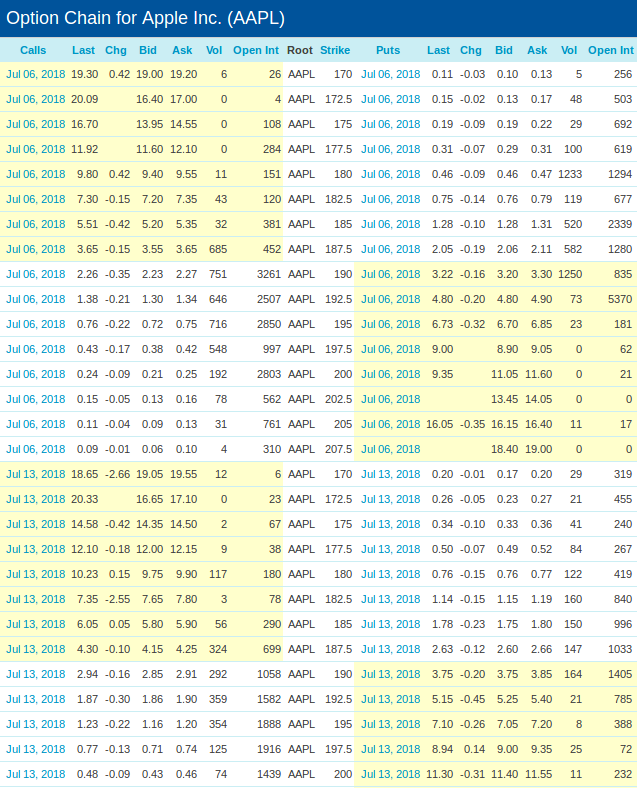Select put ask 19.00 at strike 207.5
Viewport: 637px width, 788px height.
pyautogui.click(x=539, y=449)
